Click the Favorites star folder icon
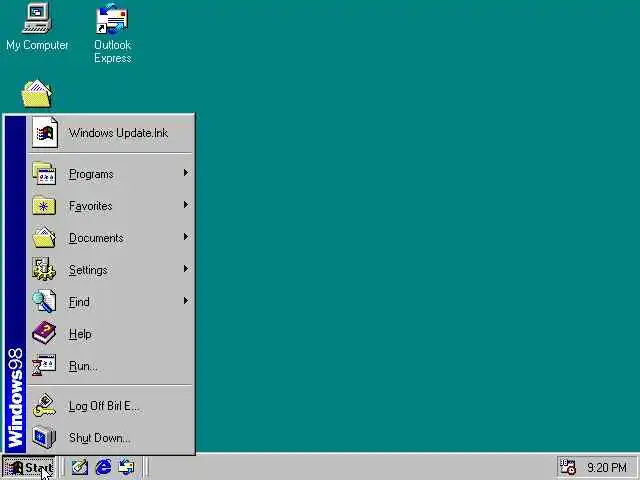The image size is (640, 480). tap(44, 206)
